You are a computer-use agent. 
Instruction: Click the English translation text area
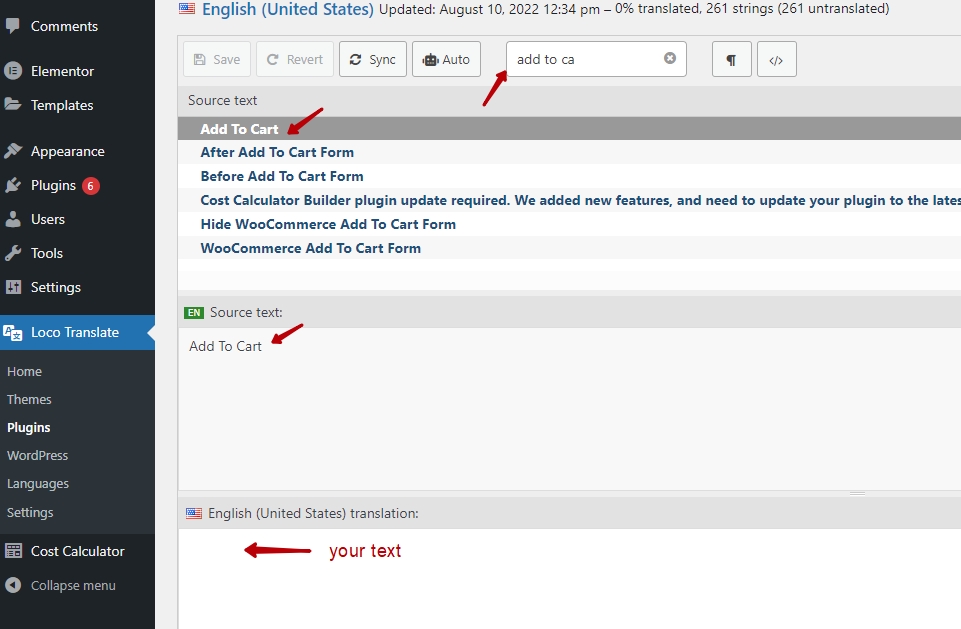pyautogui.click(x=569, y=579)
